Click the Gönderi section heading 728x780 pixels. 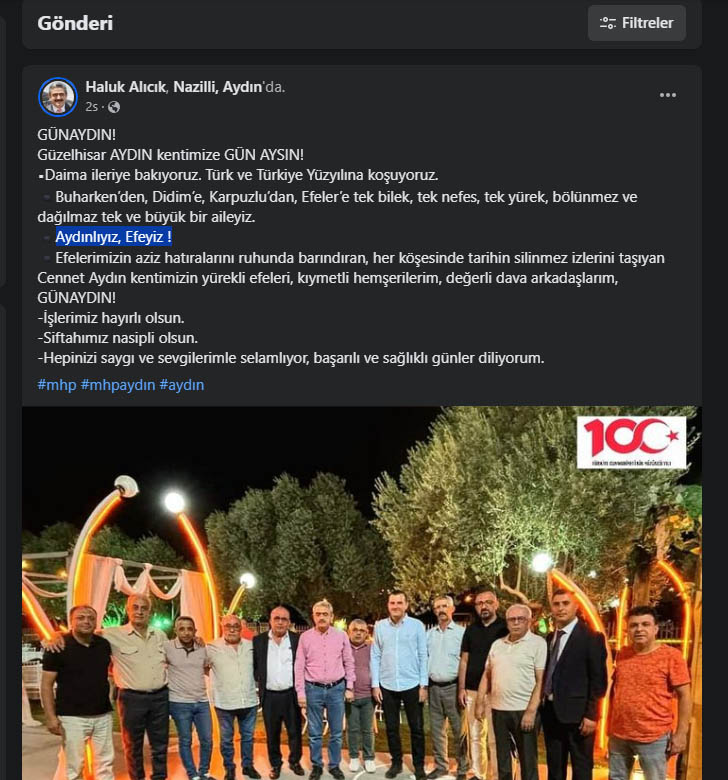[75, 23]
